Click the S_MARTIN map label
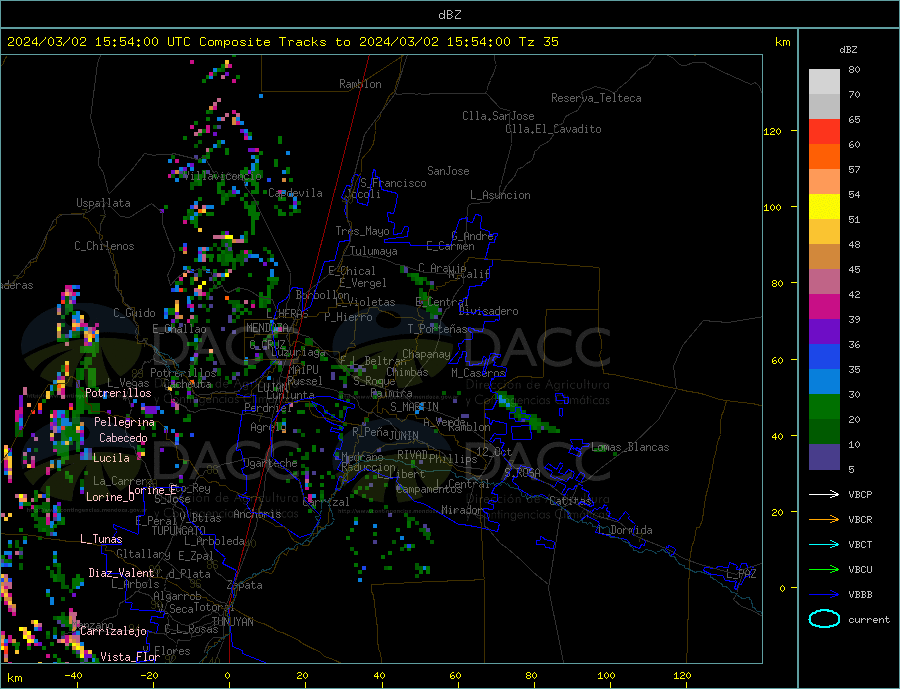The image size is (900, 689). coord(414,407)
